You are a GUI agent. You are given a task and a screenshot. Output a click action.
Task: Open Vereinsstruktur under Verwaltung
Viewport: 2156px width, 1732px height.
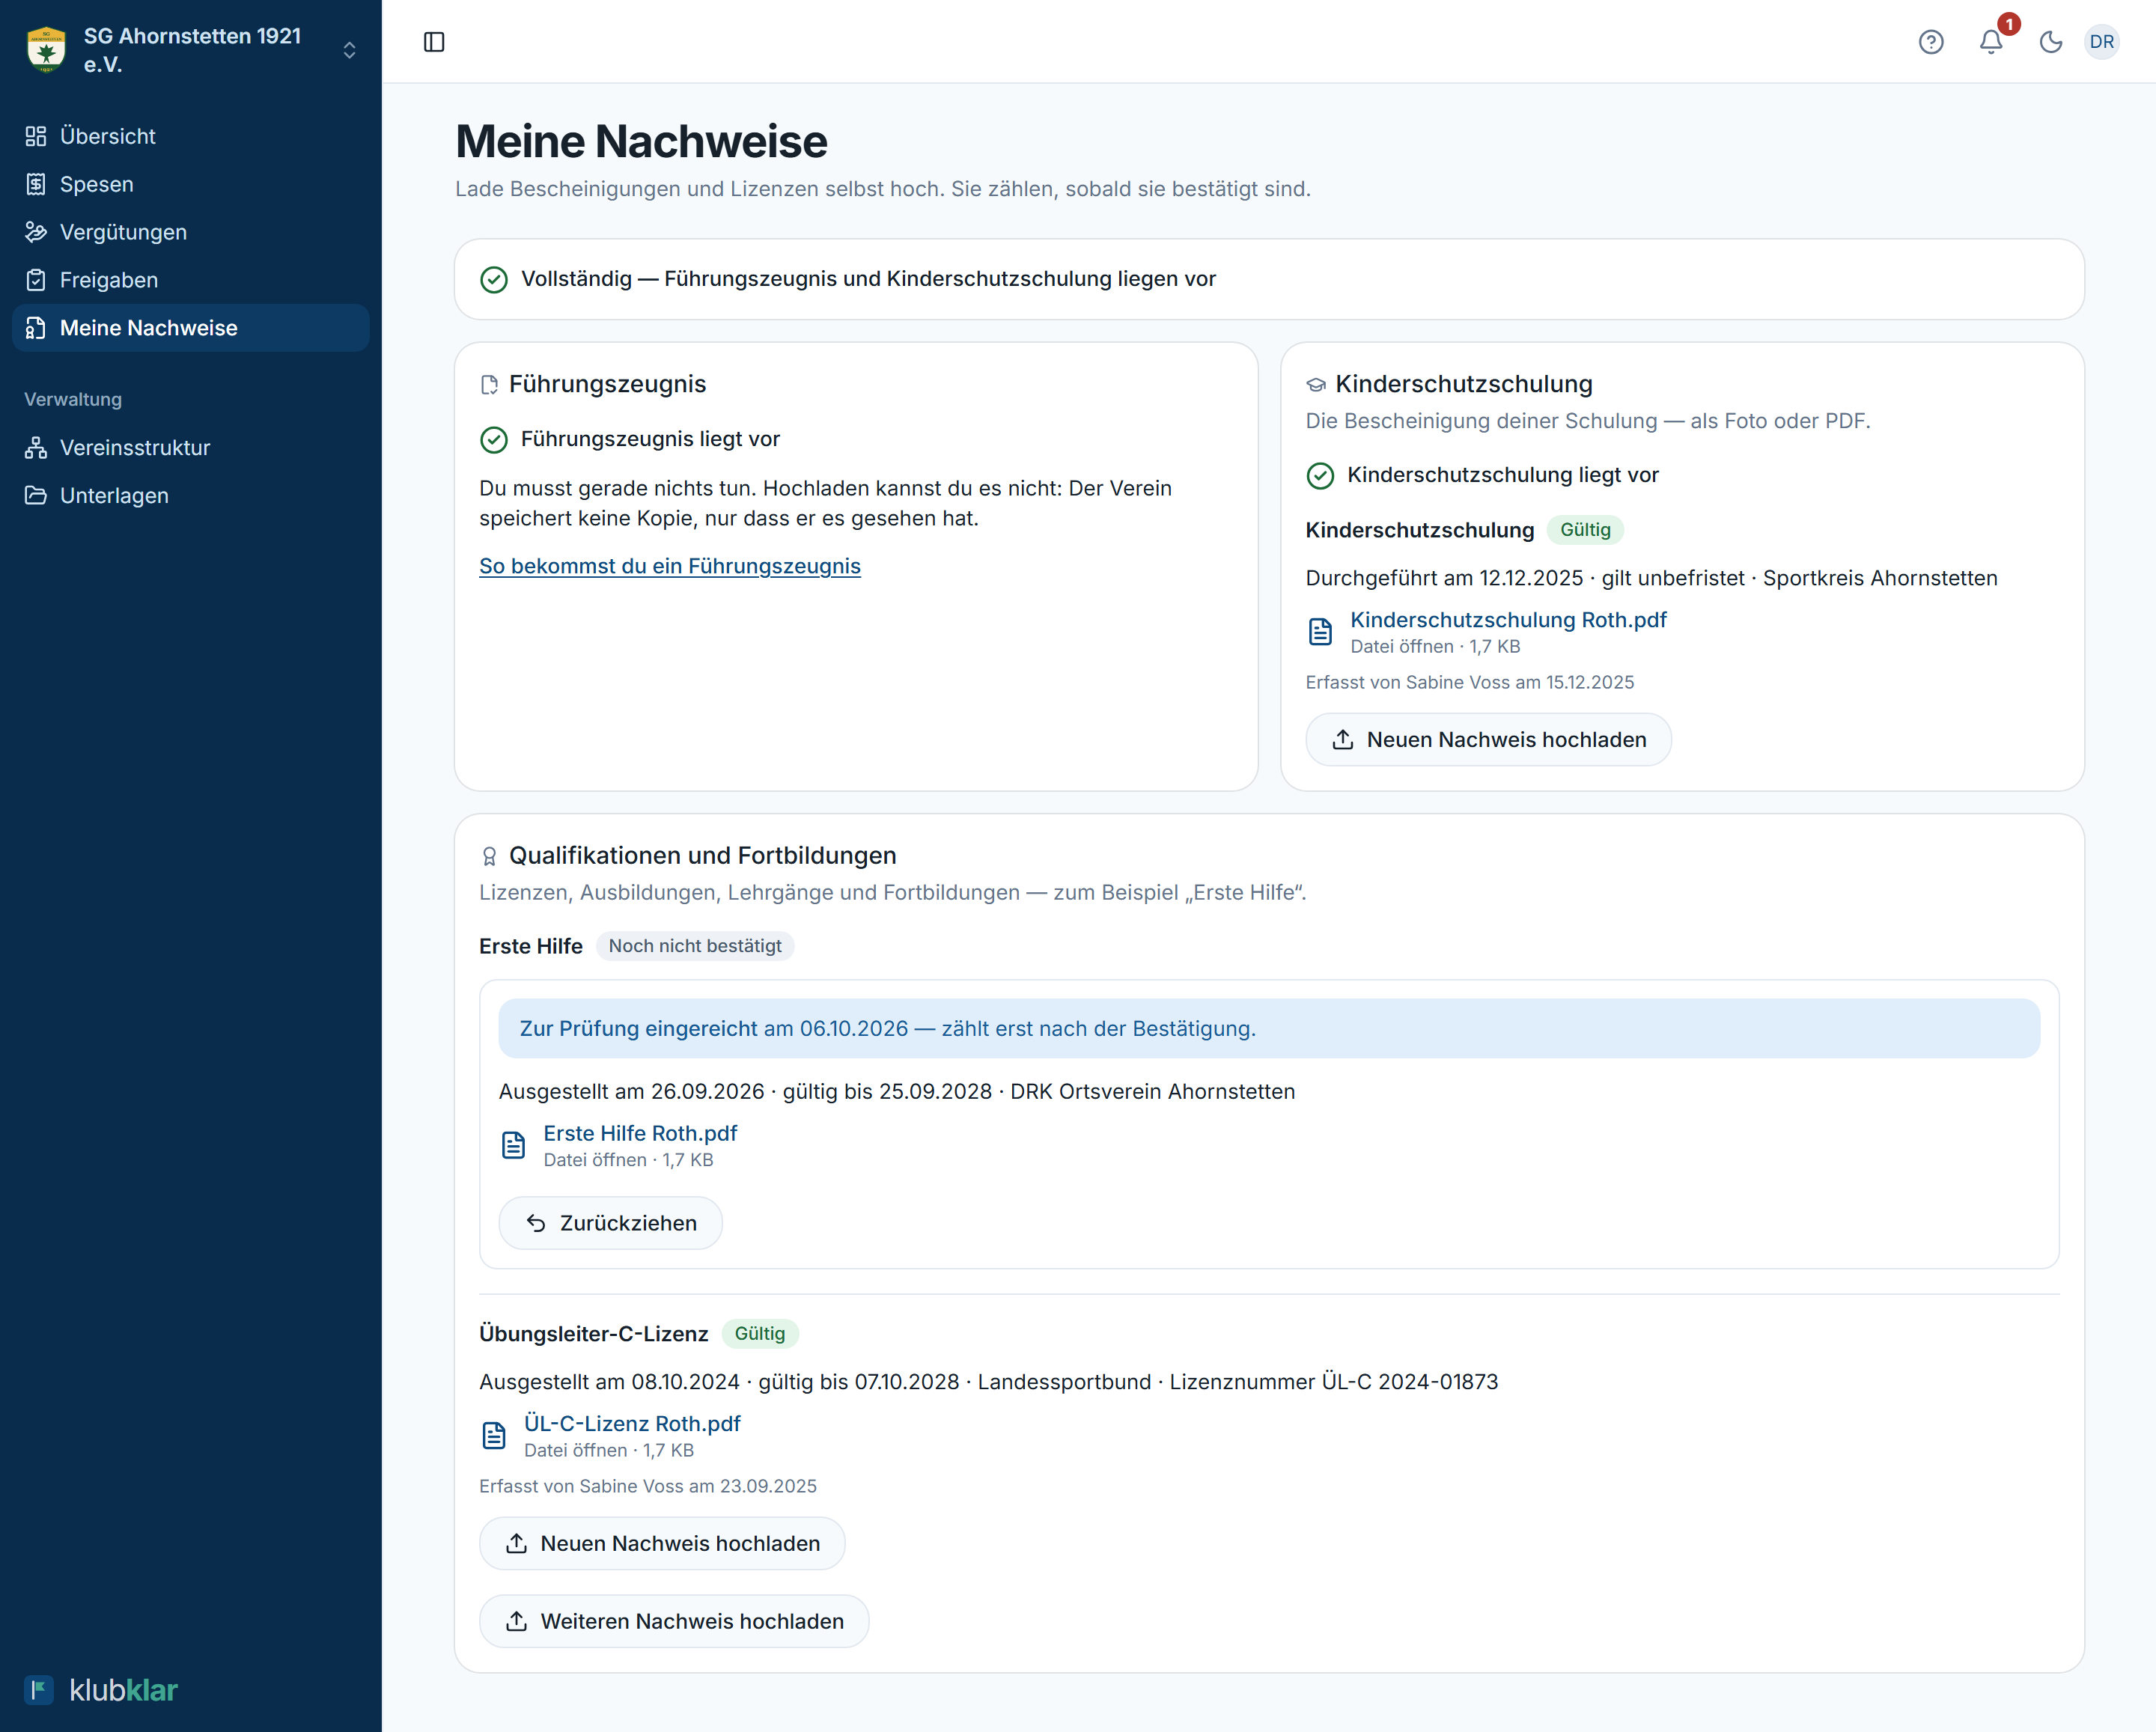click(191, 448)
